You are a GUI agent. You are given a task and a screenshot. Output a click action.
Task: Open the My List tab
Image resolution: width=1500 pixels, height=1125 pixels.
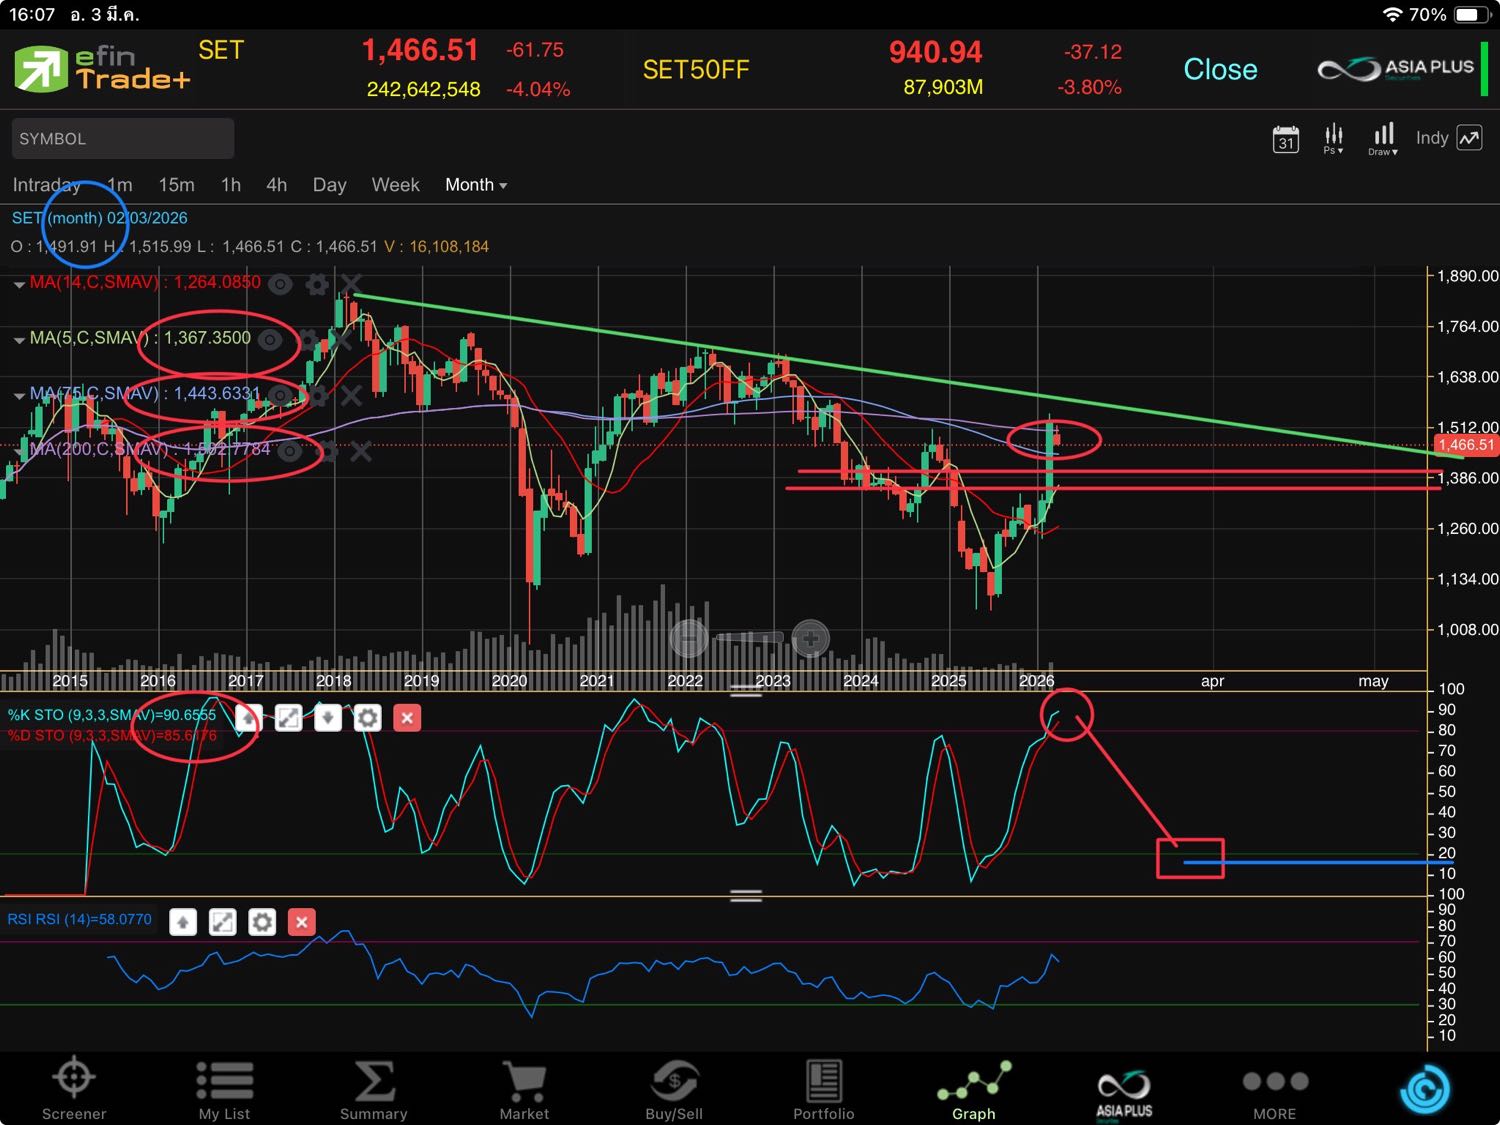pyautogui.click(x=224, y=1089)
